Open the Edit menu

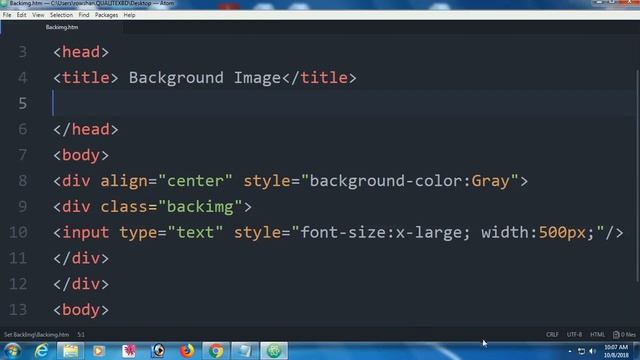point(22,15)
